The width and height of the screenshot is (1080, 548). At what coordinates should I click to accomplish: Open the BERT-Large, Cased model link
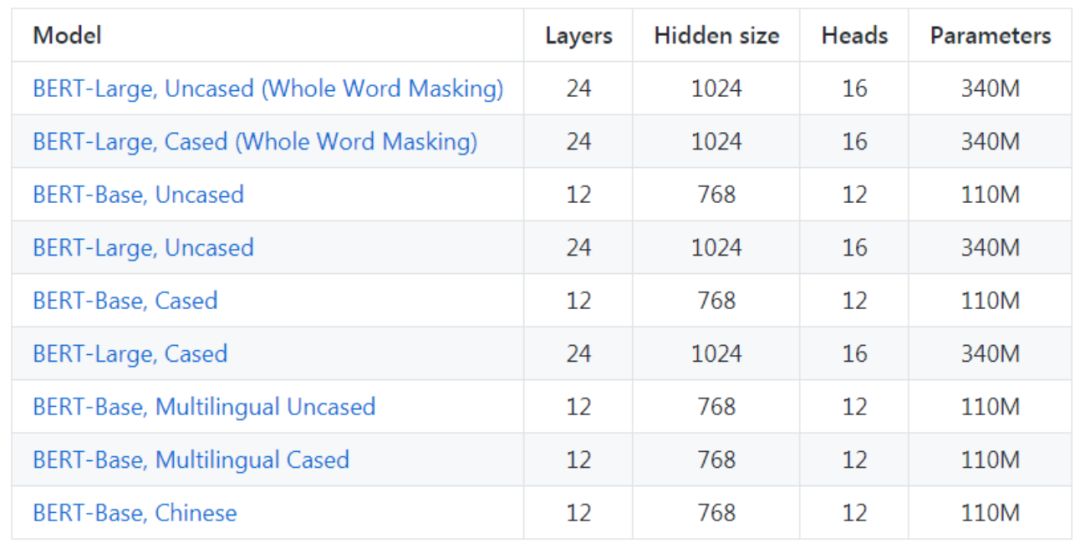pos(130,354)
